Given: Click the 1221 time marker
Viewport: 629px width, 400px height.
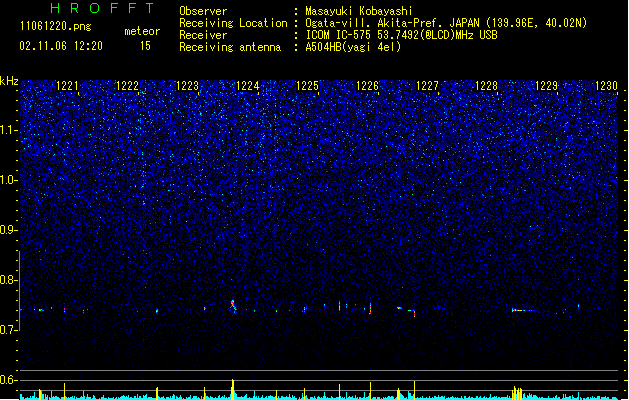Looking at the screenshot, I should (67, 86).
